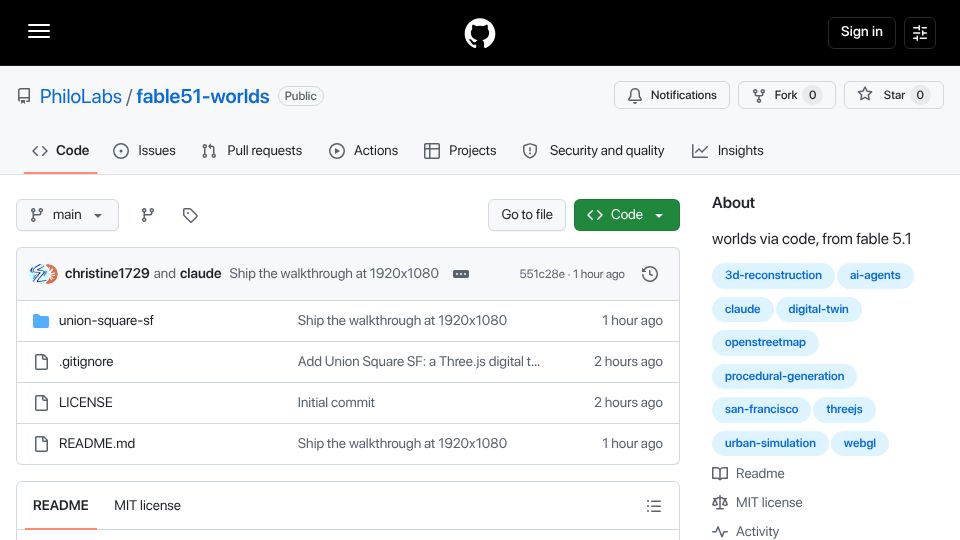
Task: Open commit hash 551c28e
Action: (x=542, y=274)
